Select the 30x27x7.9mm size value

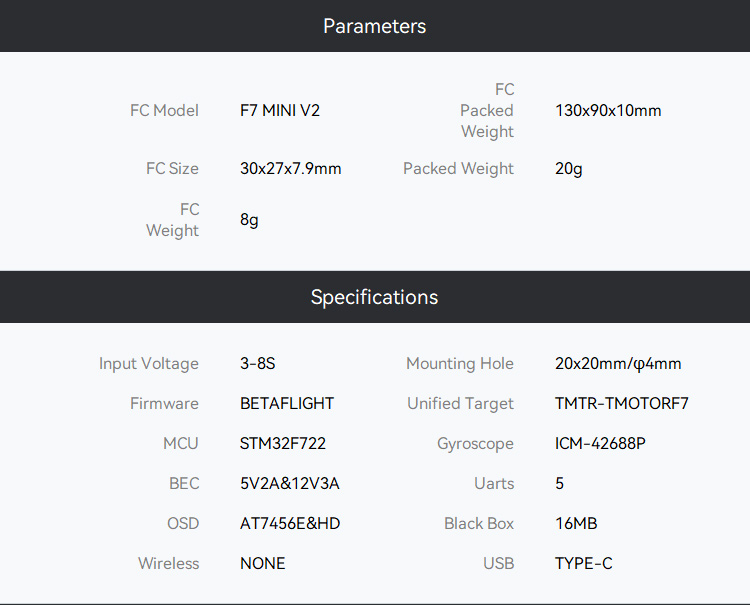[x=291, y=168]
